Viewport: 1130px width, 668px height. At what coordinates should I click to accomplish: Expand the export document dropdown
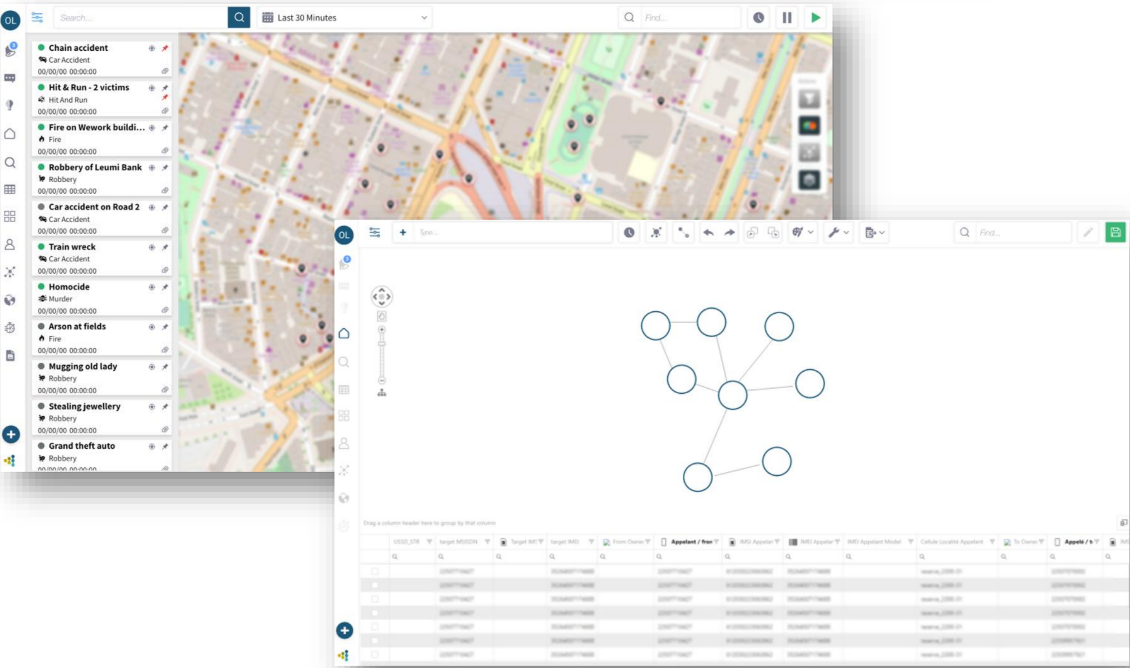(x=874, y=233)
